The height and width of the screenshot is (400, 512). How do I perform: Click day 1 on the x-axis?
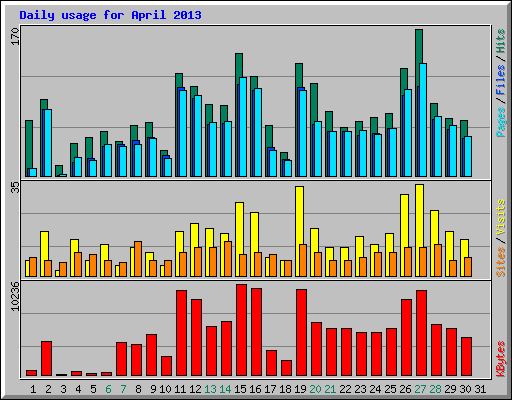pyautogui.click(x=33, y=389)
